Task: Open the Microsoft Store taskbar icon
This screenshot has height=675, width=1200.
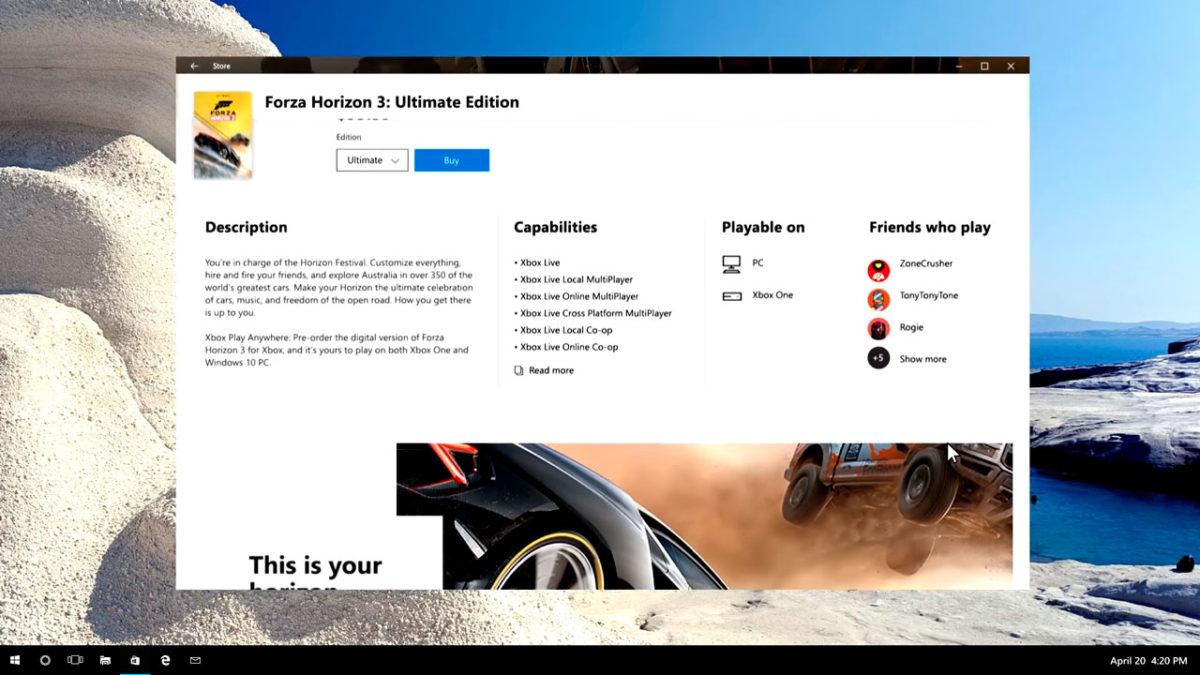Action: tap(135, 660)
